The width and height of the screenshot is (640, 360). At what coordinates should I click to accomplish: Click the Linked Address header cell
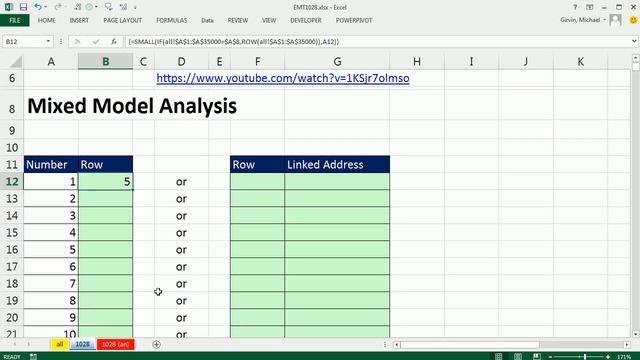point(337,164)
